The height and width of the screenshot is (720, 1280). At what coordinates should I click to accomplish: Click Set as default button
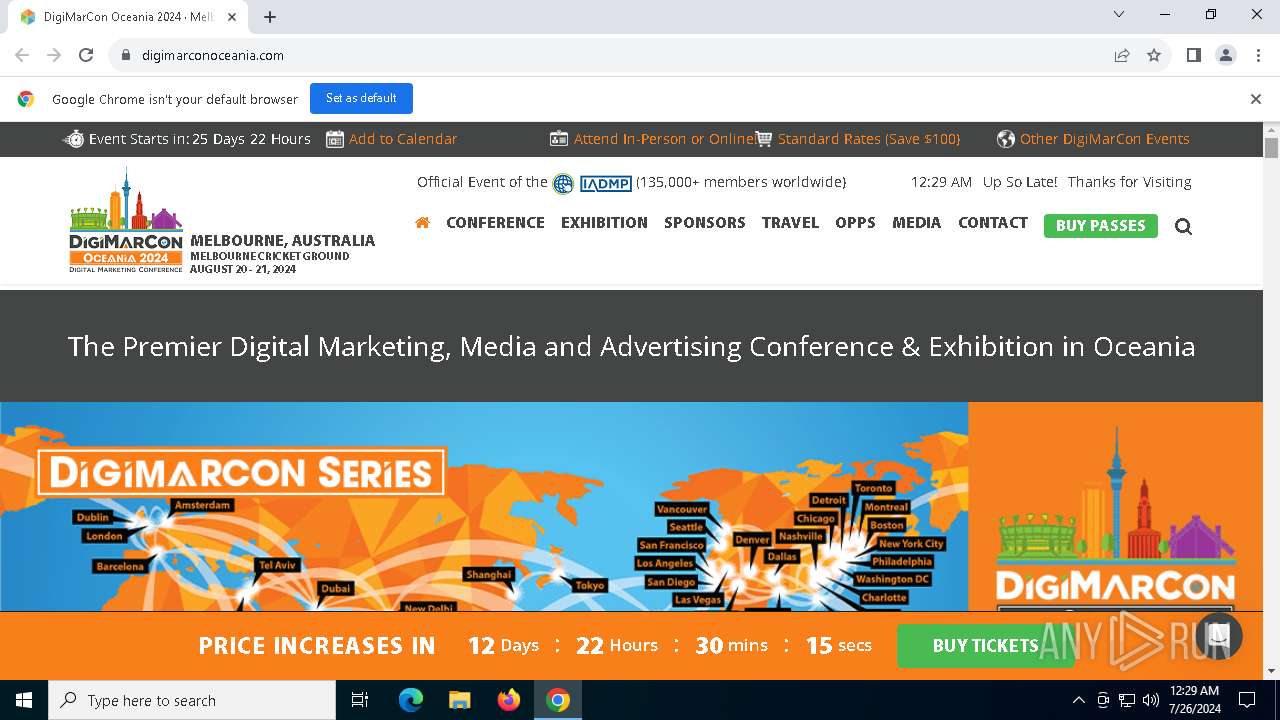(361, 98)
